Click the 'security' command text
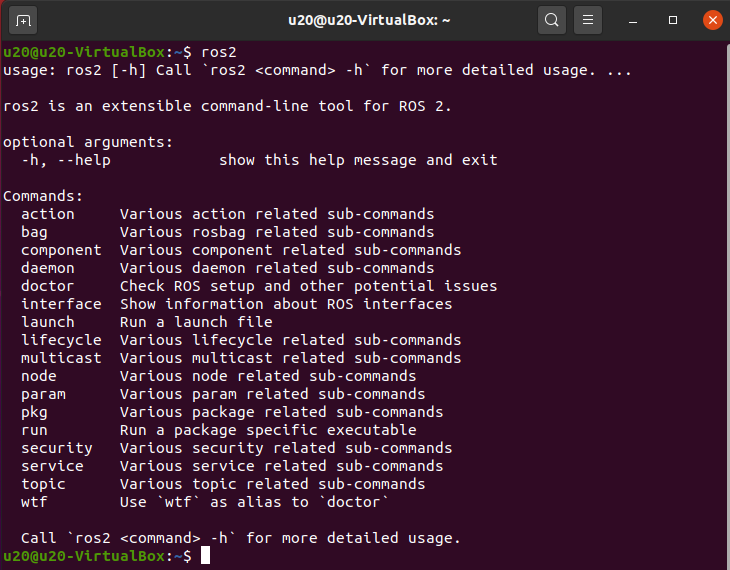The width and height of the screenshot is (730, 570). (57, 448)
